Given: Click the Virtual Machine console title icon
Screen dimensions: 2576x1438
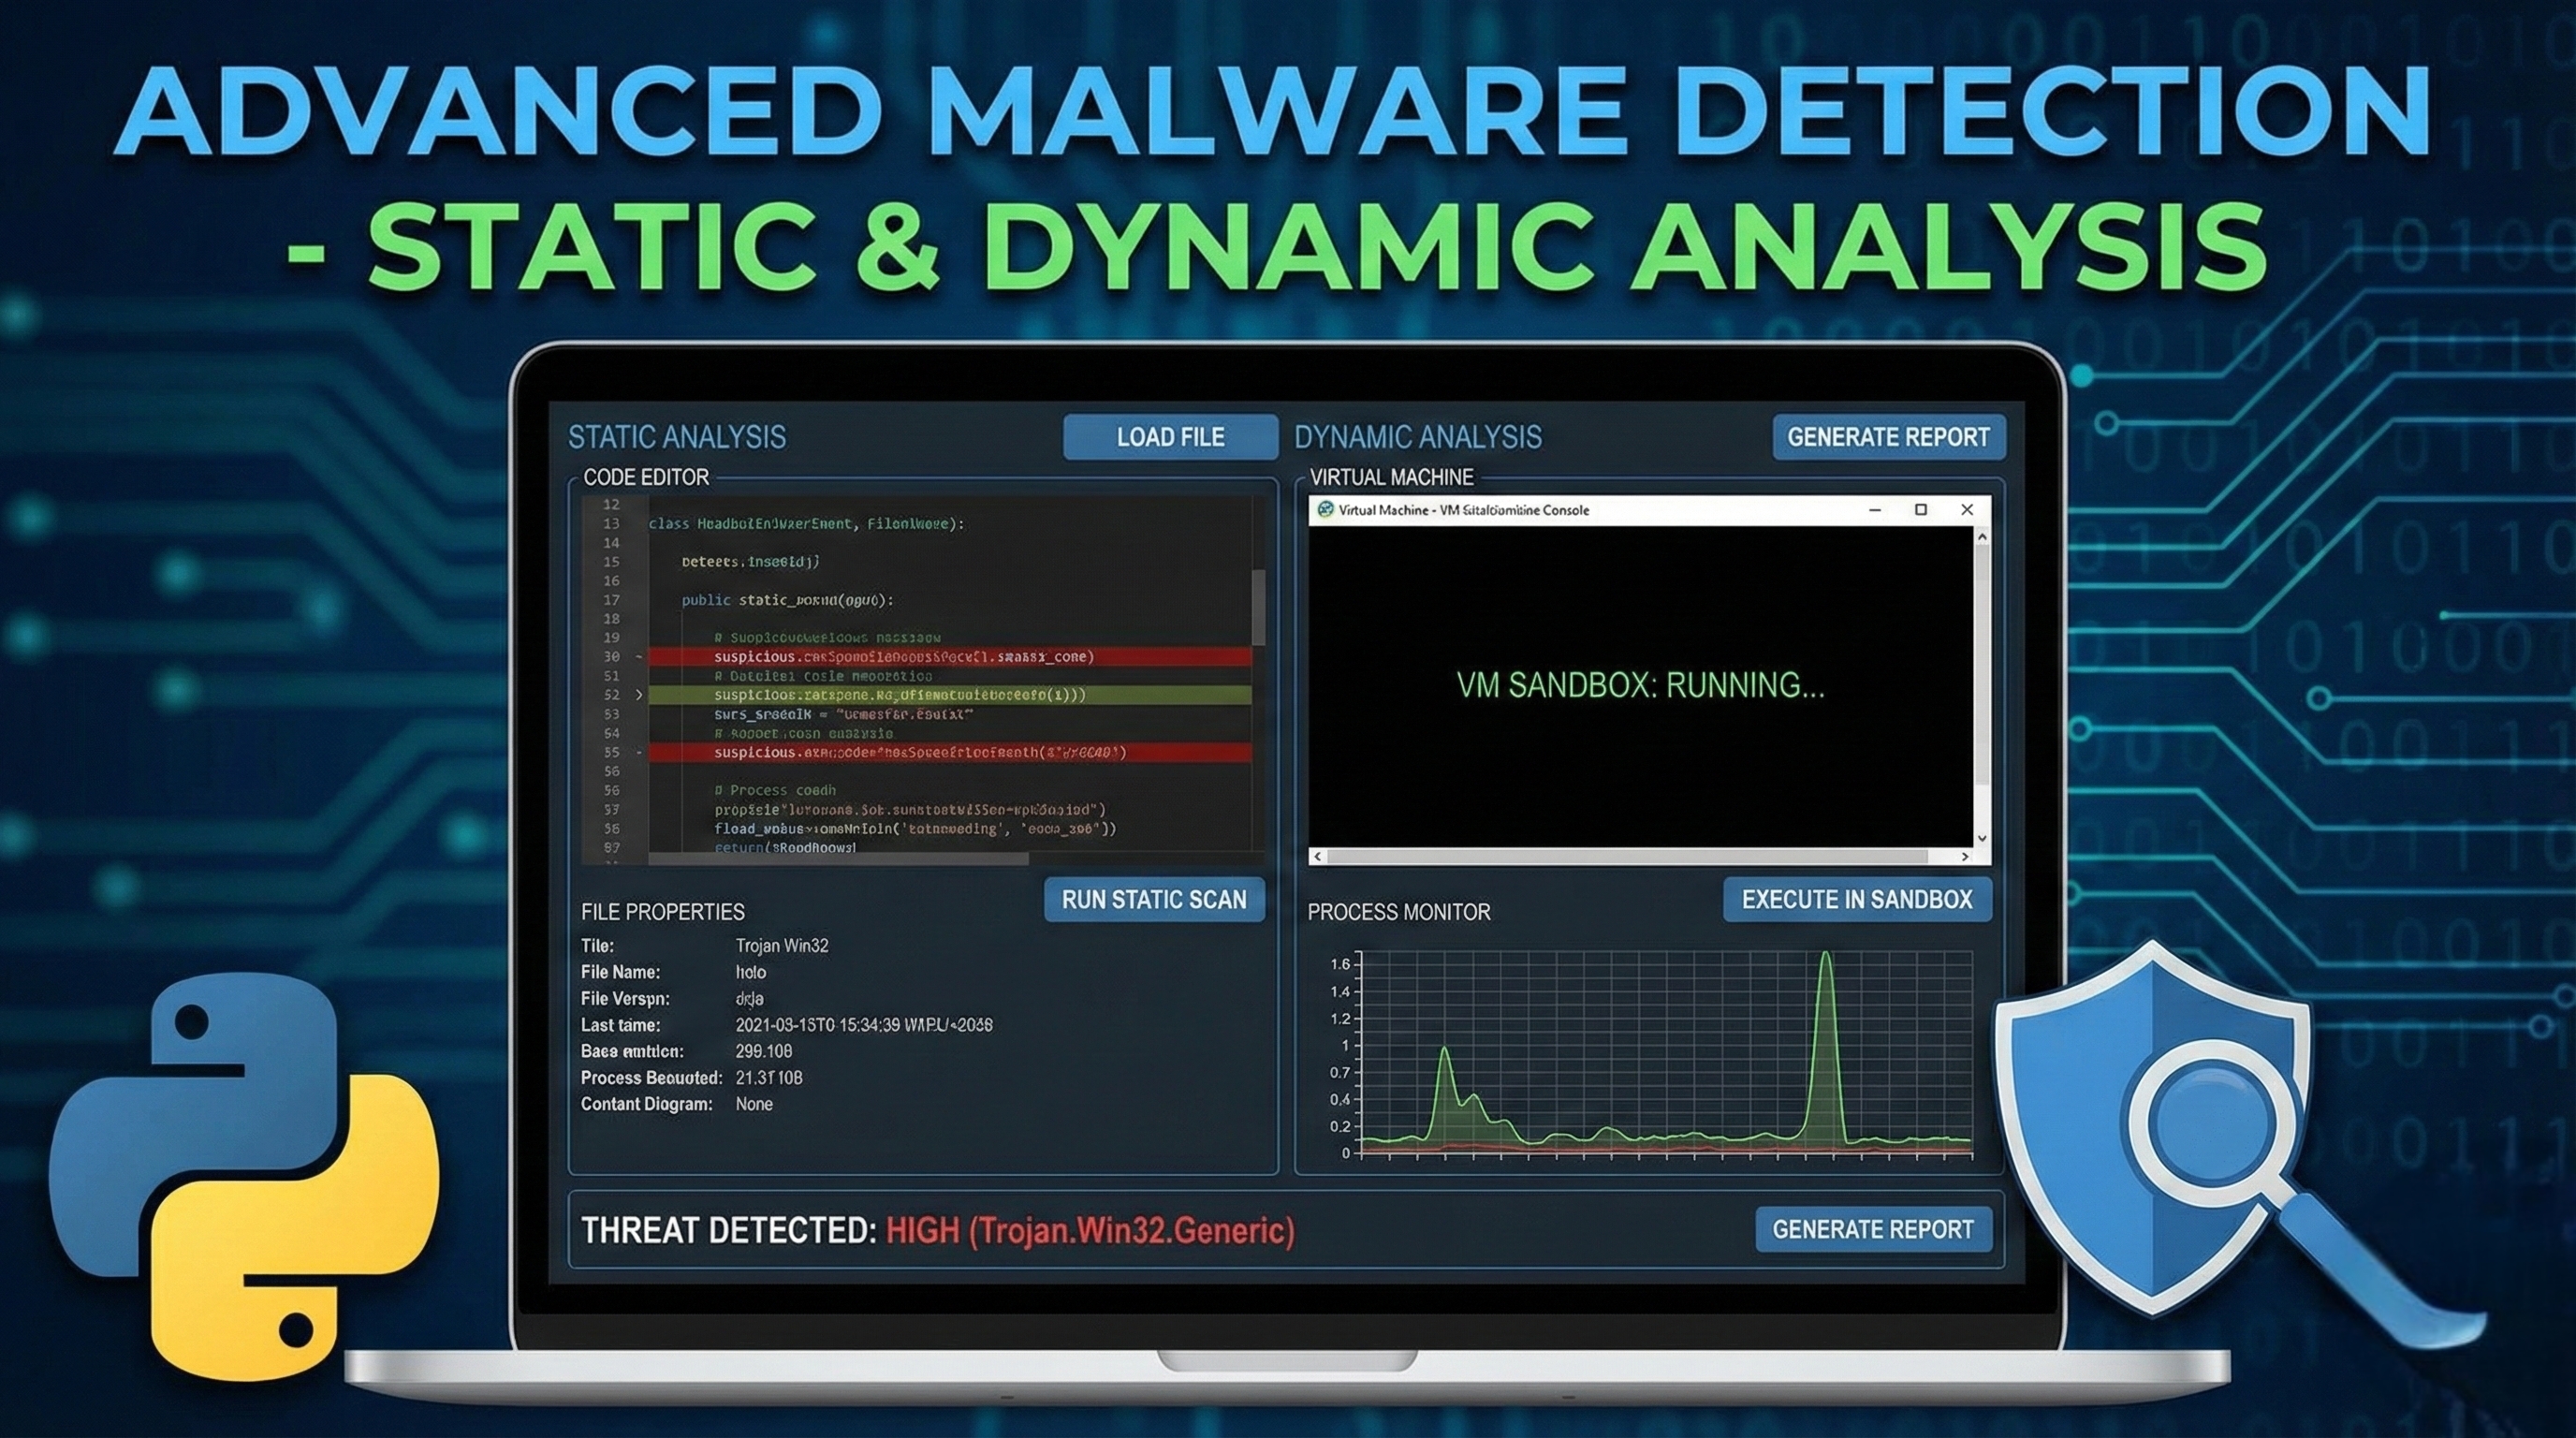Looking at the screenshot, I should [x=1326, y=510].
